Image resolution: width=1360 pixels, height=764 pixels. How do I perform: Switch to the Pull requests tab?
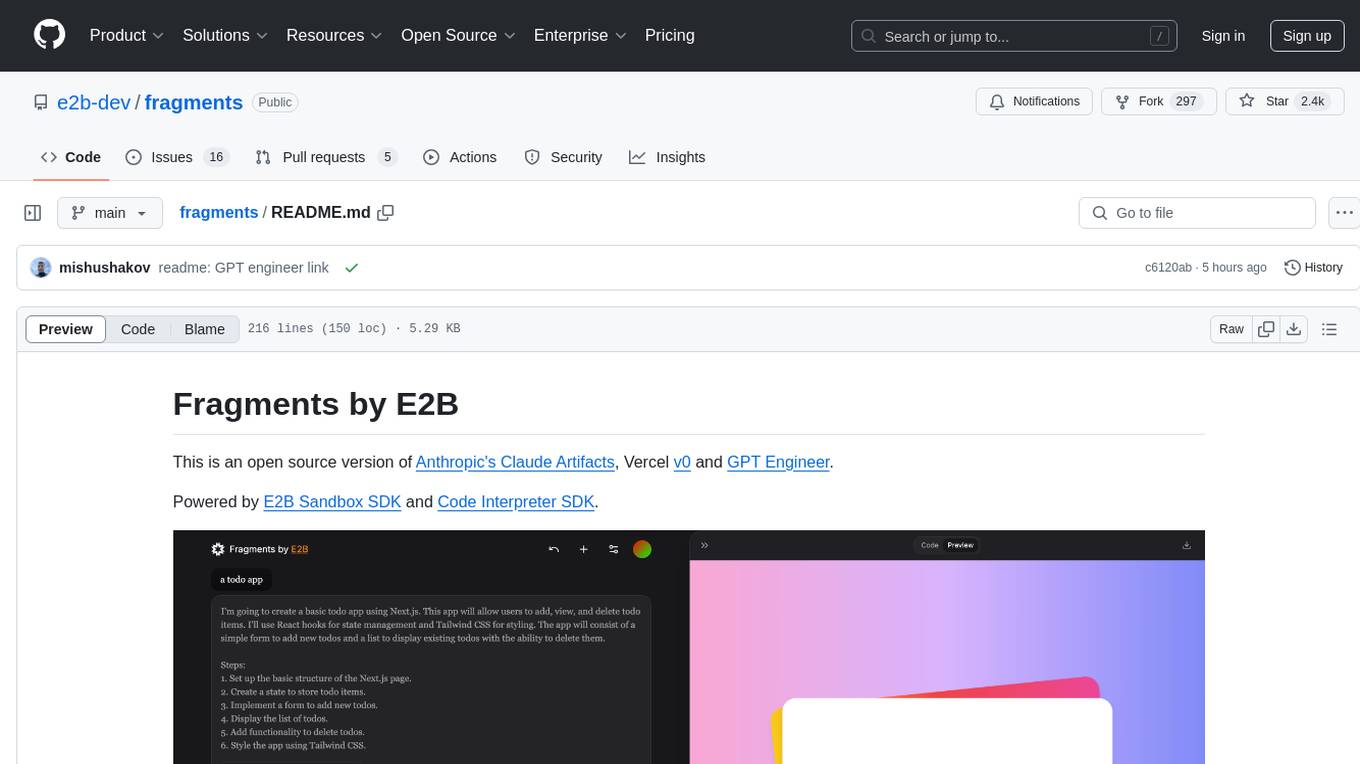tap(325, 157)
